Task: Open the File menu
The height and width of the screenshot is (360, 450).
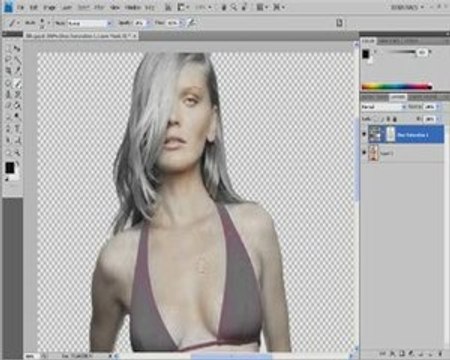Action: 21,7
